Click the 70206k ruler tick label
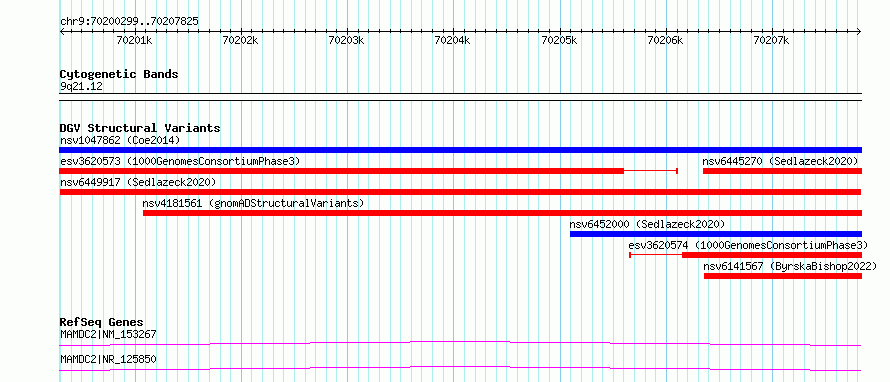Viewport: 890px width, 382px height. coord(665,40)
